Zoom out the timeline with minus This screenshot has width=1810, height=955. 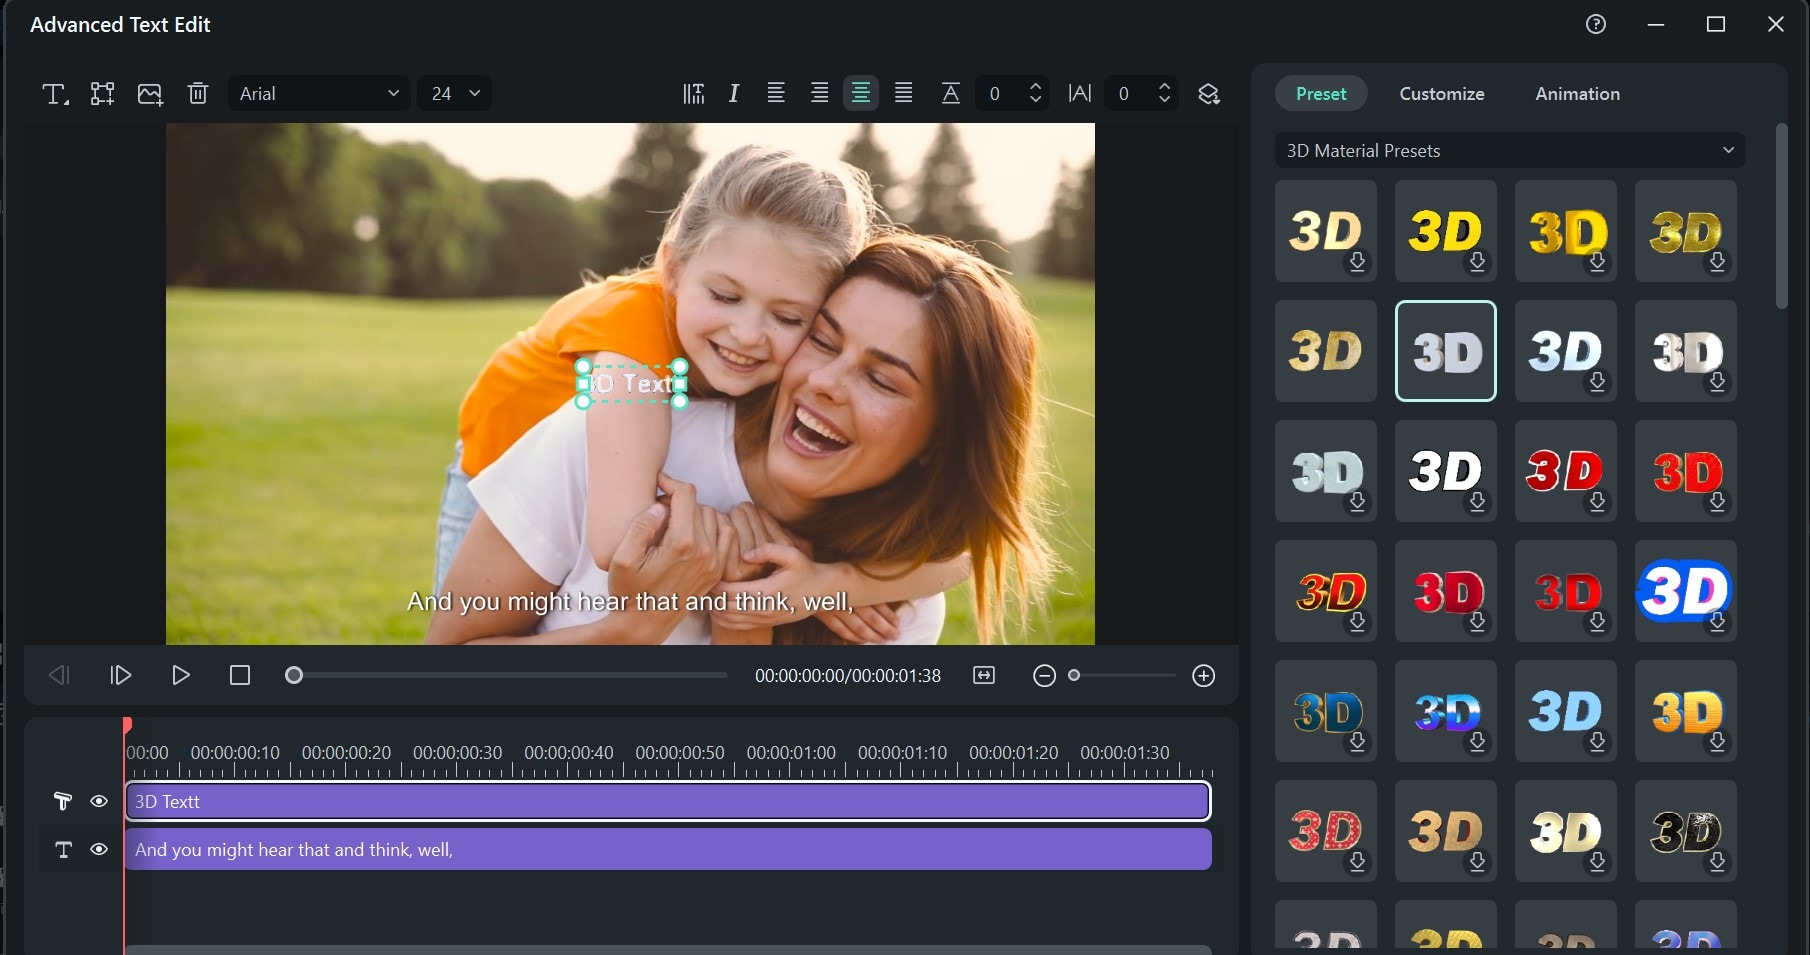1044,676
